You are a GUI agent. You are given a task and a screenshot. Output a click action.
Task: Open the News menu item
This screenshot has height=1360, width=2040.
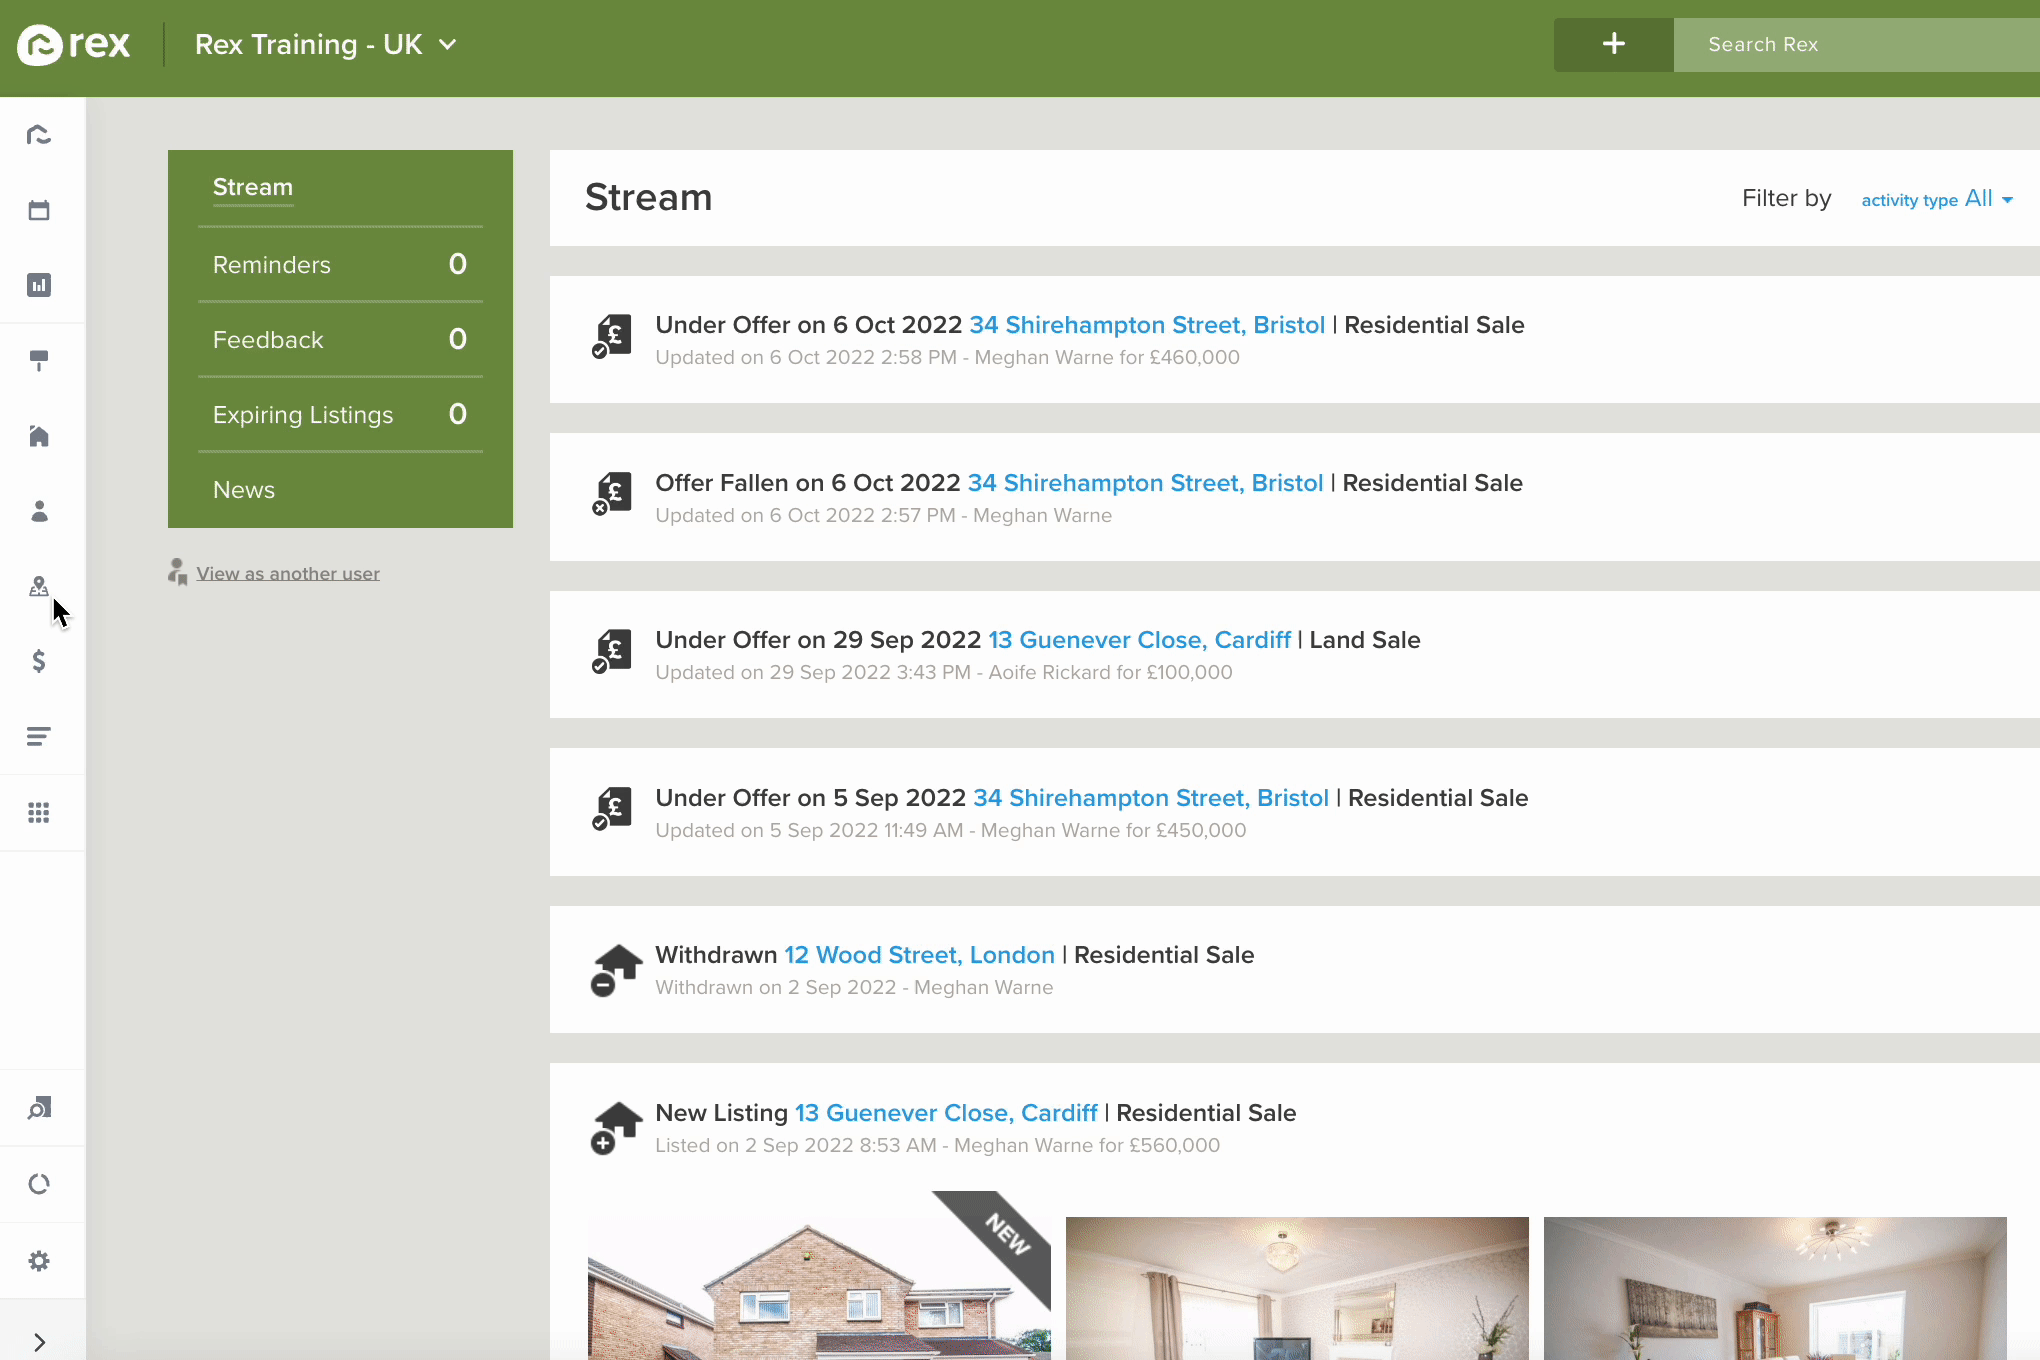[244, 490]
